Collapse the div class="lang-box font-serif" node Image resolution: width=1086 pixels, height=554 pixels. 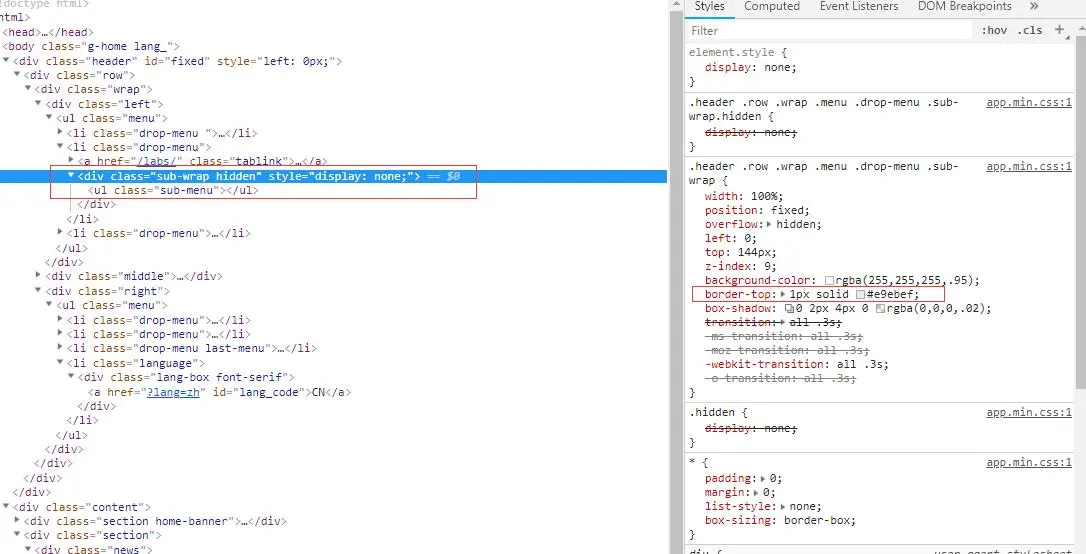(71, 377)
